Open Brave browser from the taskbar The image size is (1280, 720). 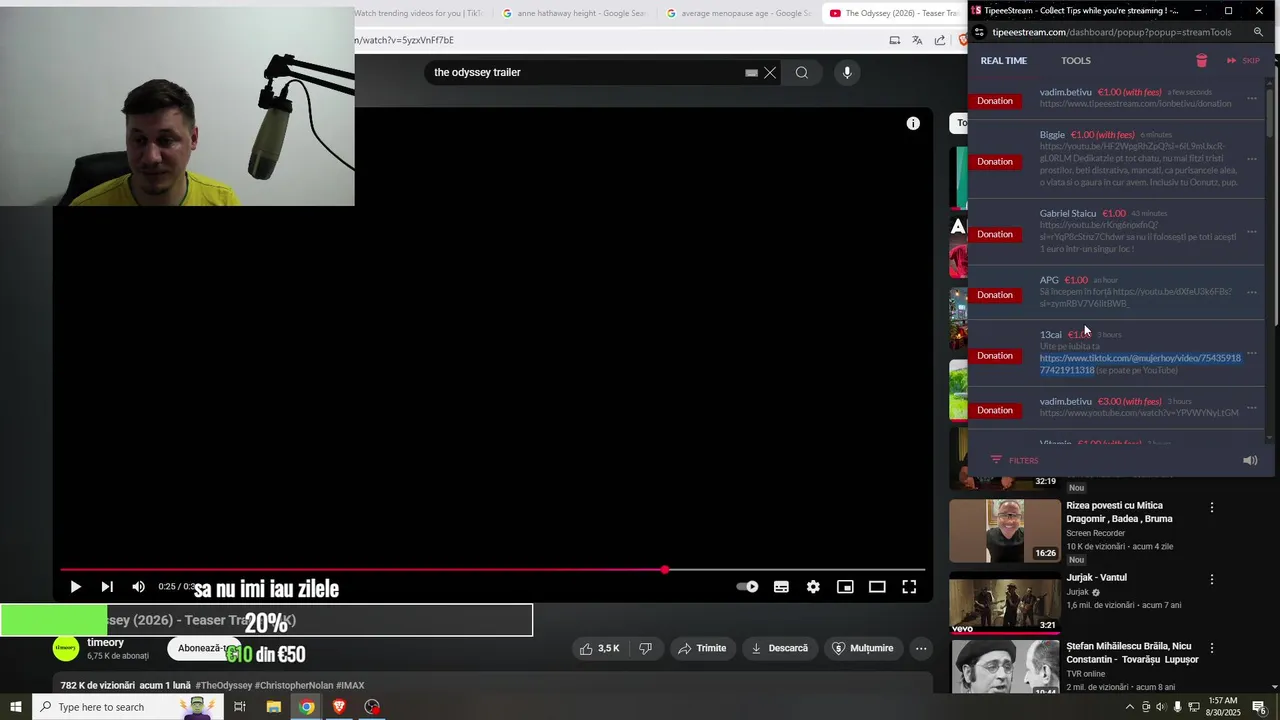click(339, 707)
